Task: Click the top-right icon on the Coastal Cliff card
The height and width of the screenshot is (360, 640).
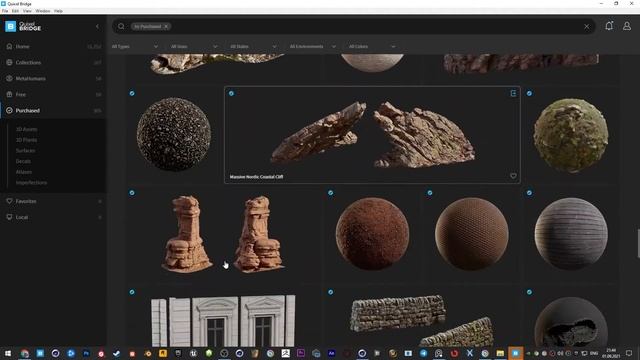Action: [x=513, y=93]
